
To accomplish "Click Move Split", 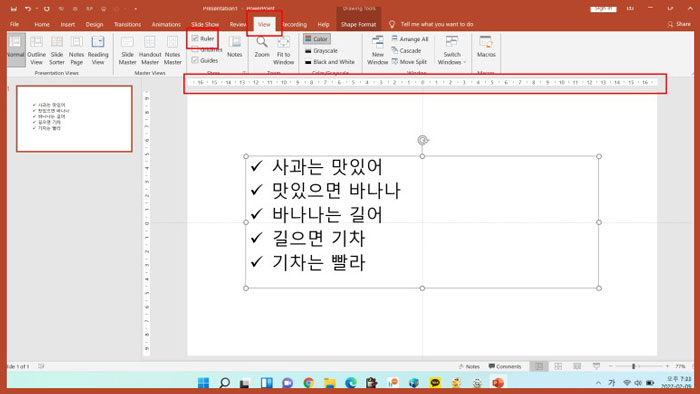I will 409,62.
